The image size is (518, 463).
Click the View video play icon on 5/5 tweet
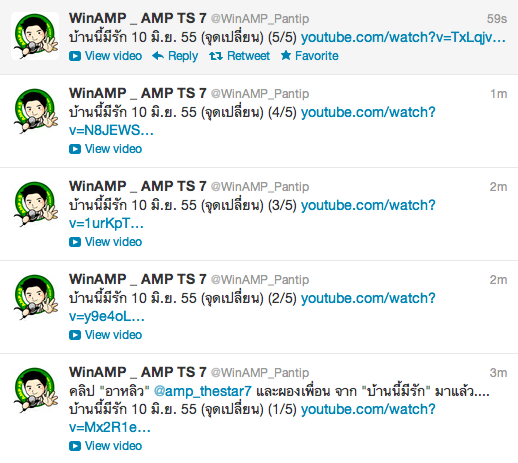coord(75,56)
